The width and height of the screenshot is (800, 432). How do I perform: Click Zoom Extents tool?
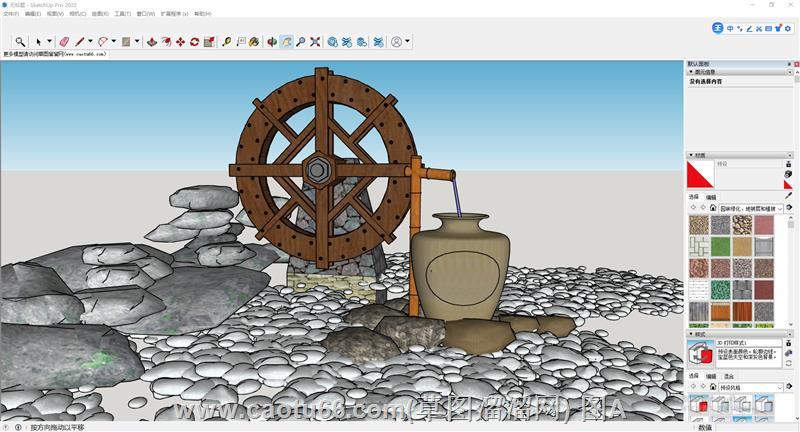(x=315, y=42)
